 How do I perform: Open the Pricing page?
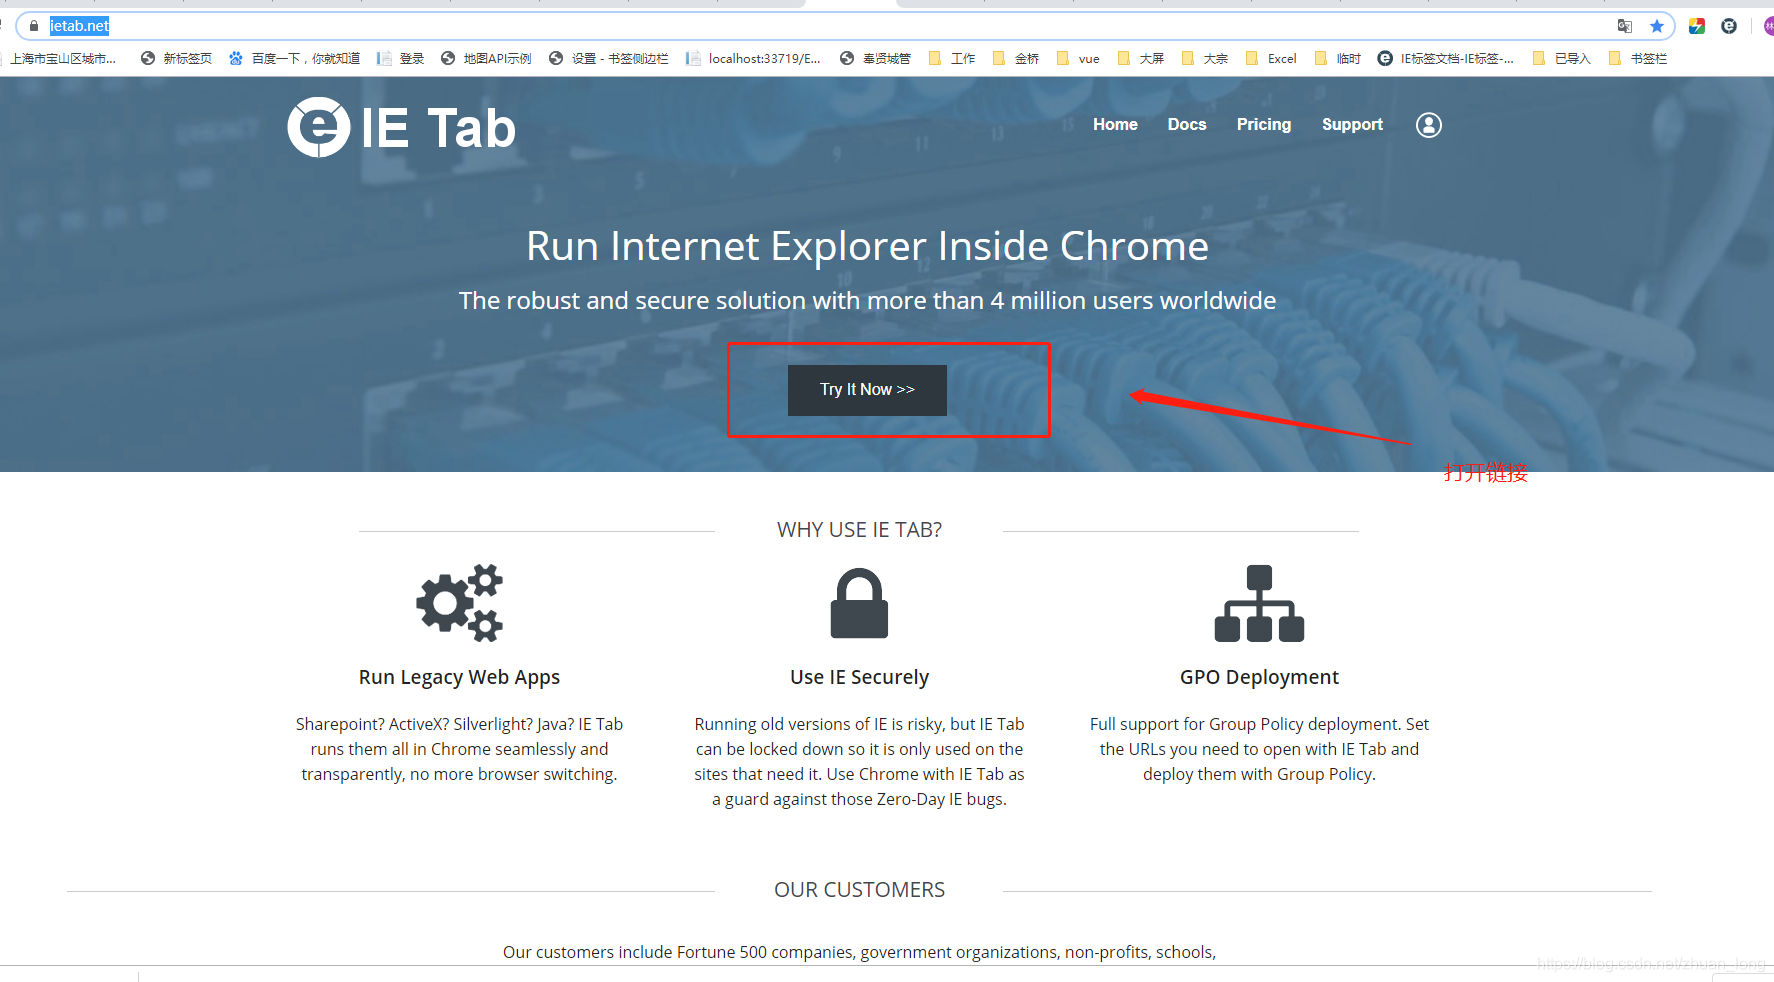click(x=1264, y=124)
